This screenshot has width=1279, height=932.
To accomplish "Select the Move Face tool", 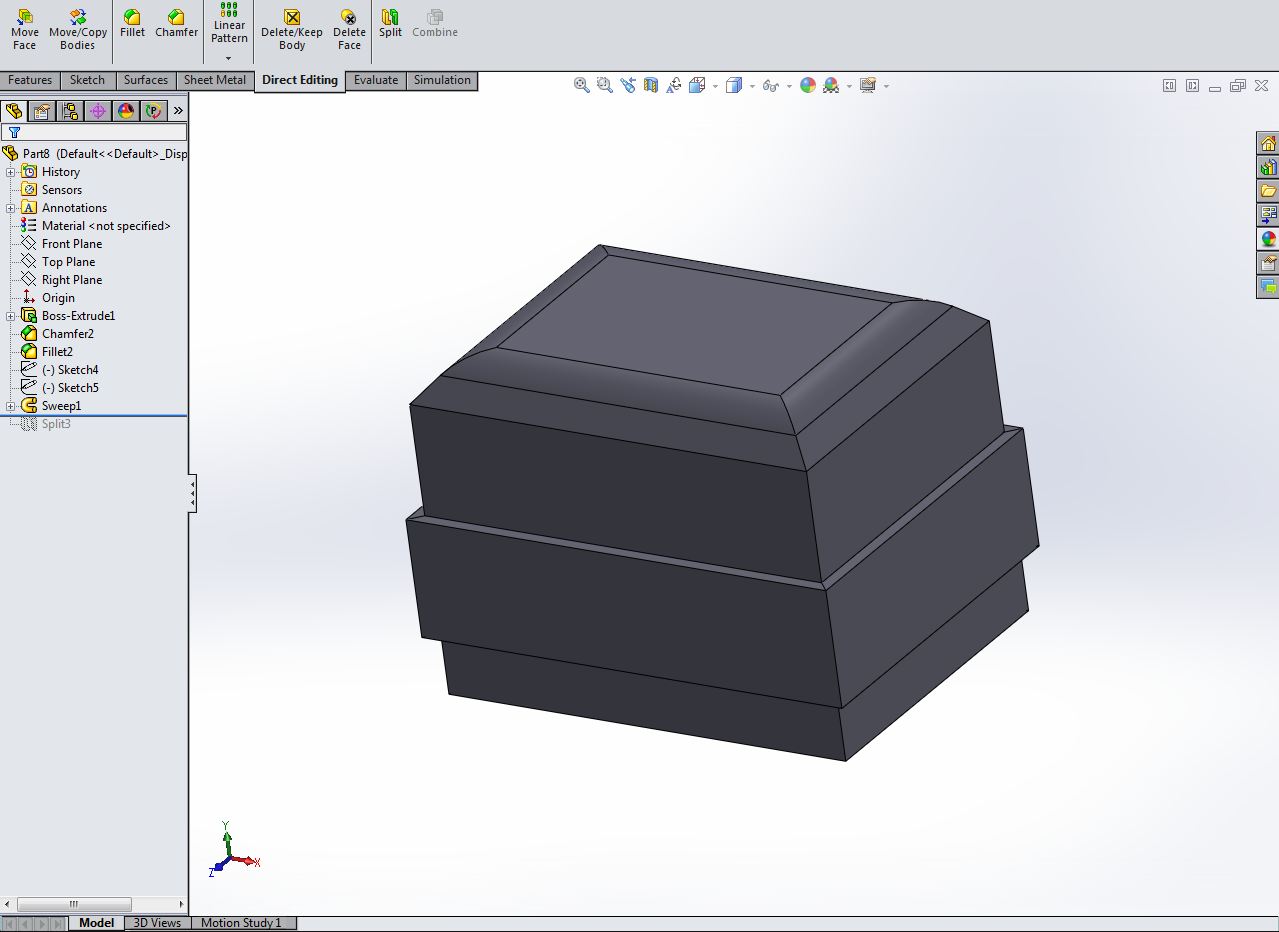I will [x=25, y=29].
